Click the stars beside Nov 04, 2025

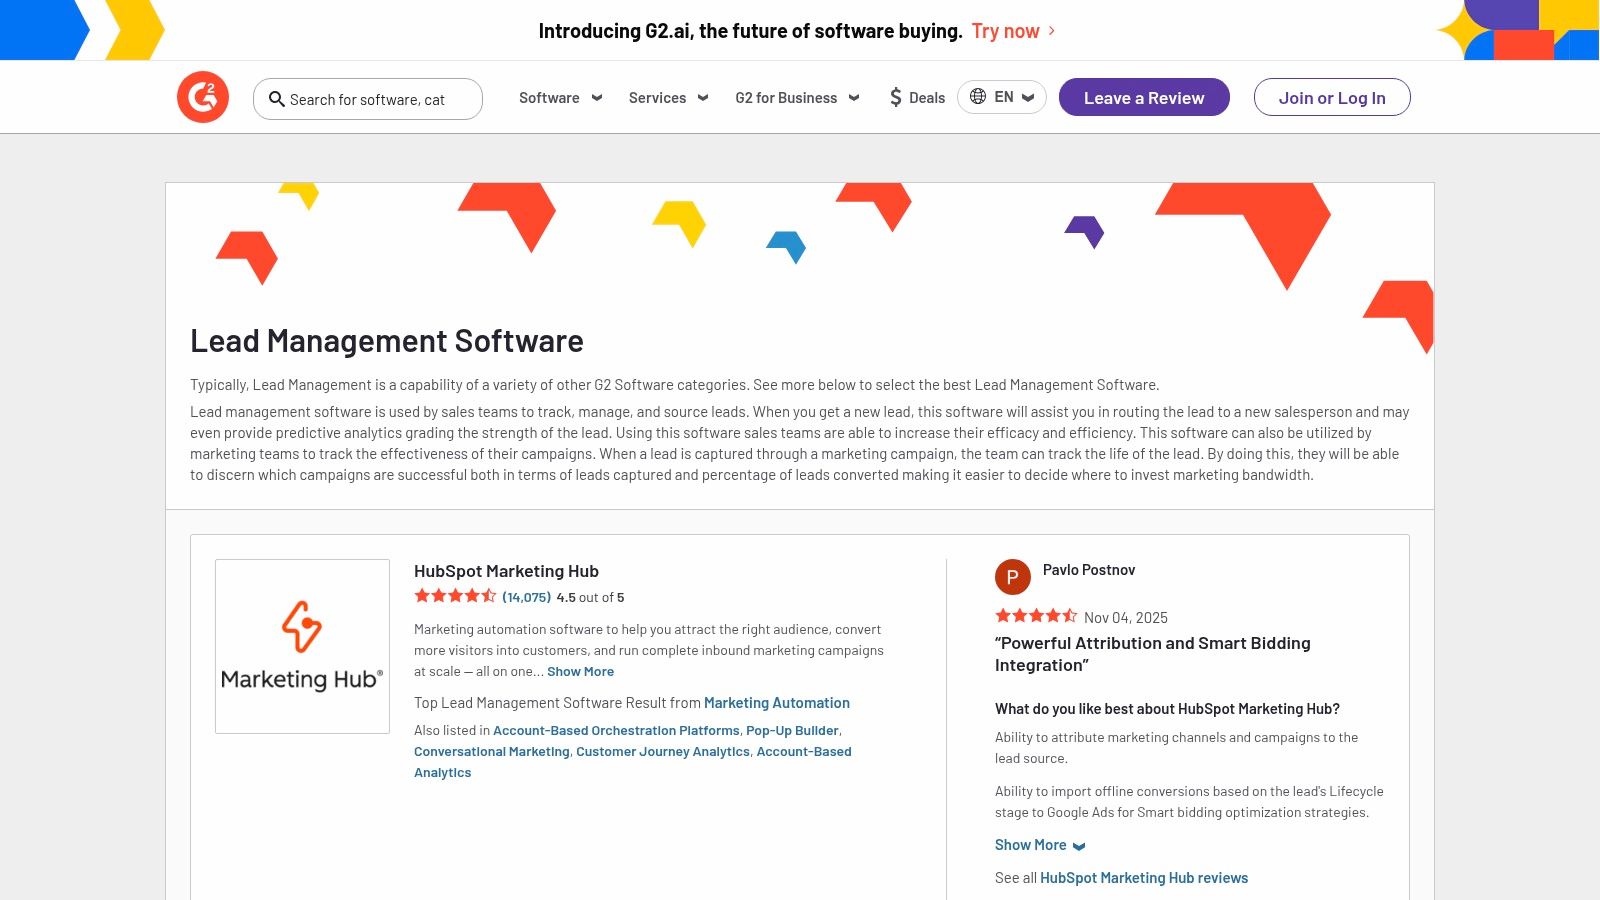click(1036, 616)
